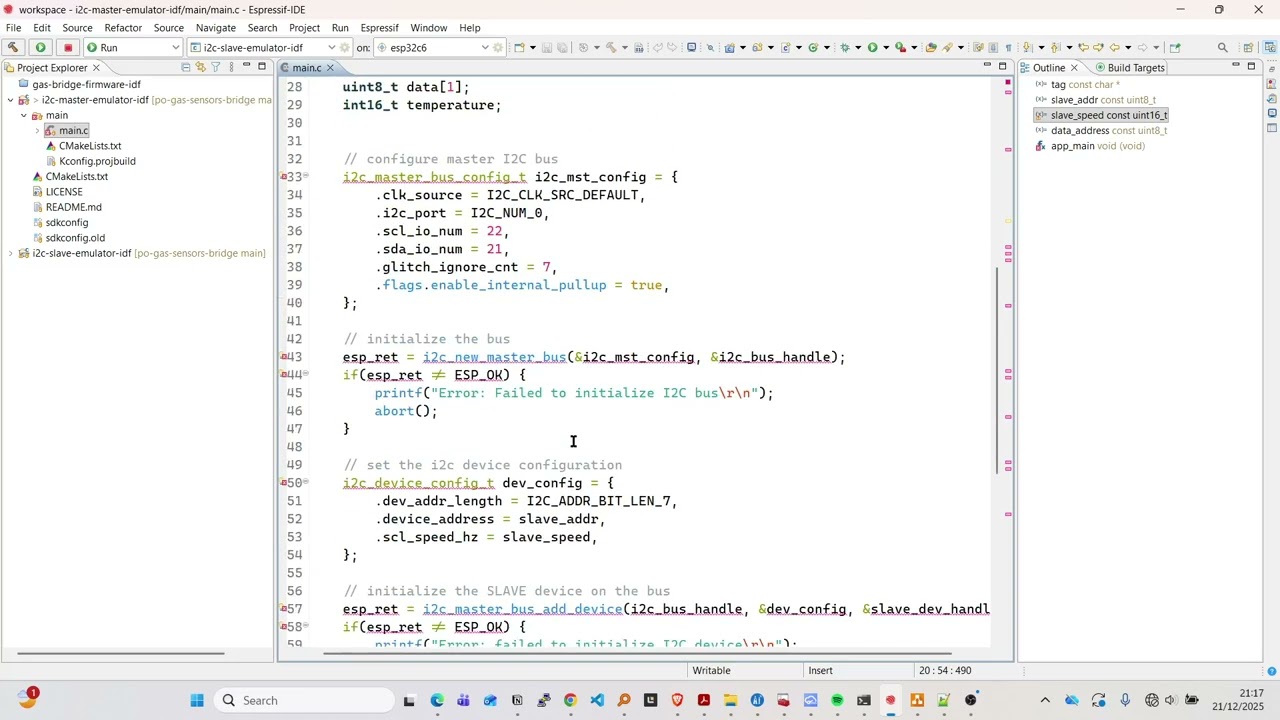Select sdkconfig.old file
1280x720 pixels.
click(x=75, y=238)
